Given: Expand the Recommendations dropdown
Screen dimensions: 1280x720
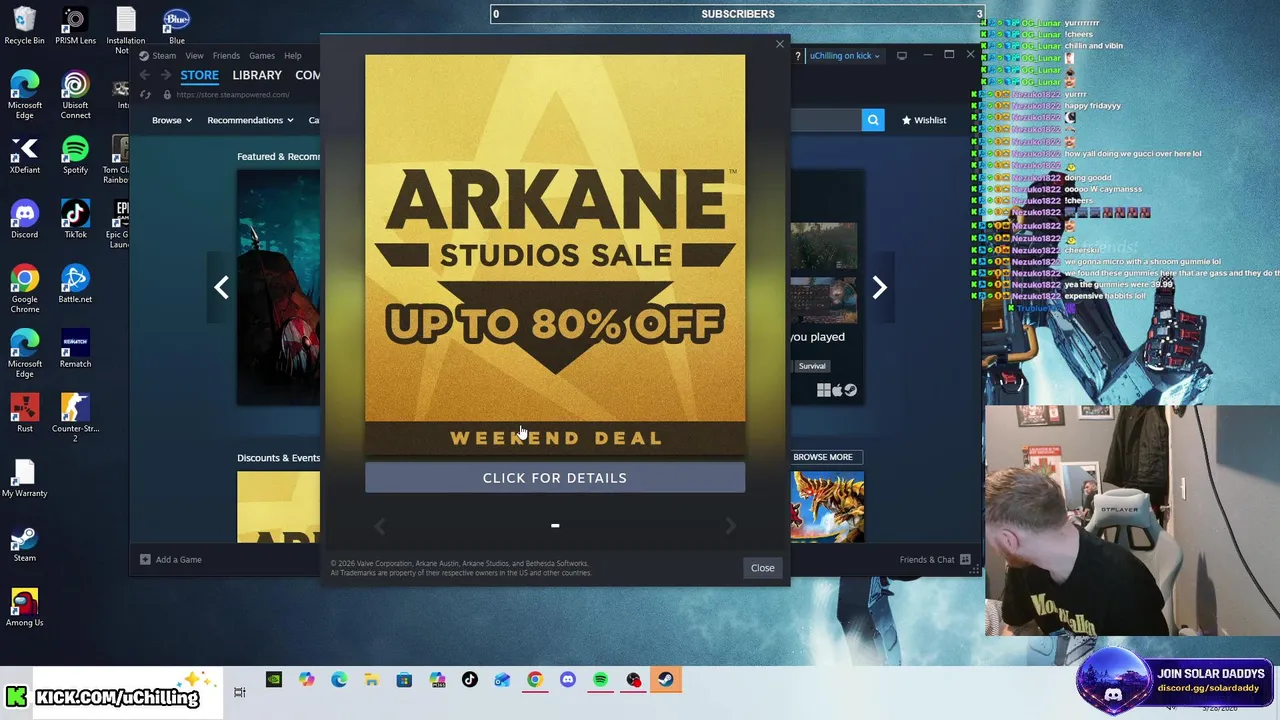Looking at the screenshot, I should [x=250, y=120].
